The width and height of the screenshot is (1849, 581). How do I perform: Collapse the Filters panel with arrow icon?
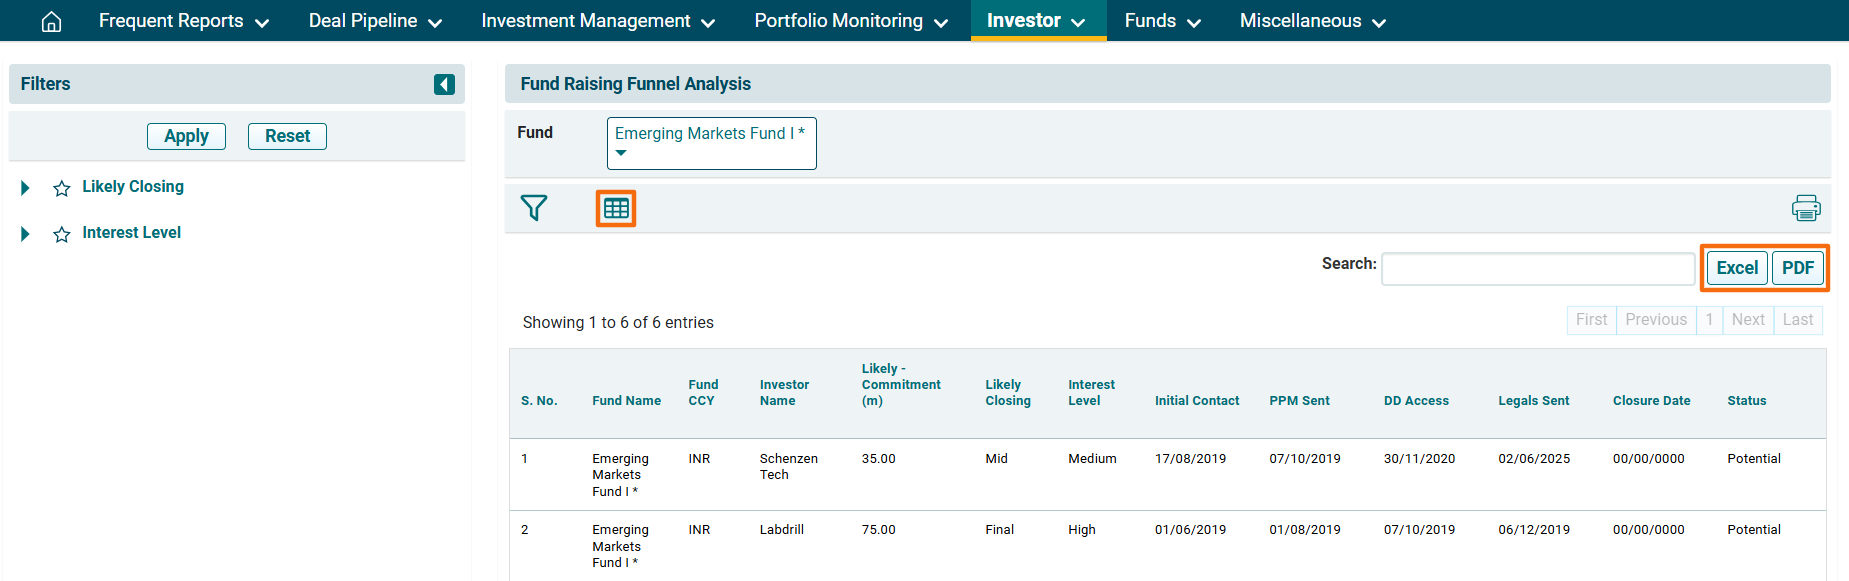coord(444,85)
